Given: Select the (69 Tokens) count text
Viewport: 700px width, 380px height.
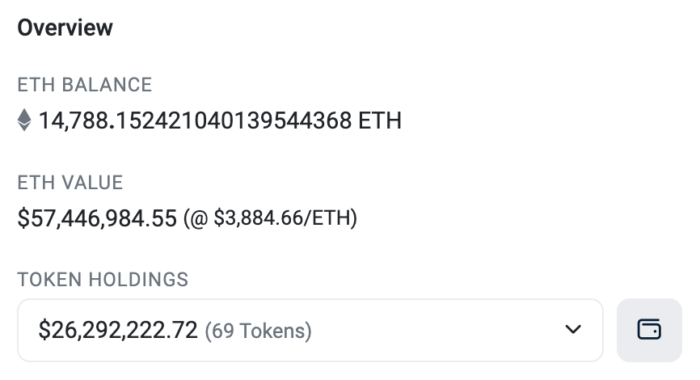Looking at the screenshot, I should click(x=258, y=331).
